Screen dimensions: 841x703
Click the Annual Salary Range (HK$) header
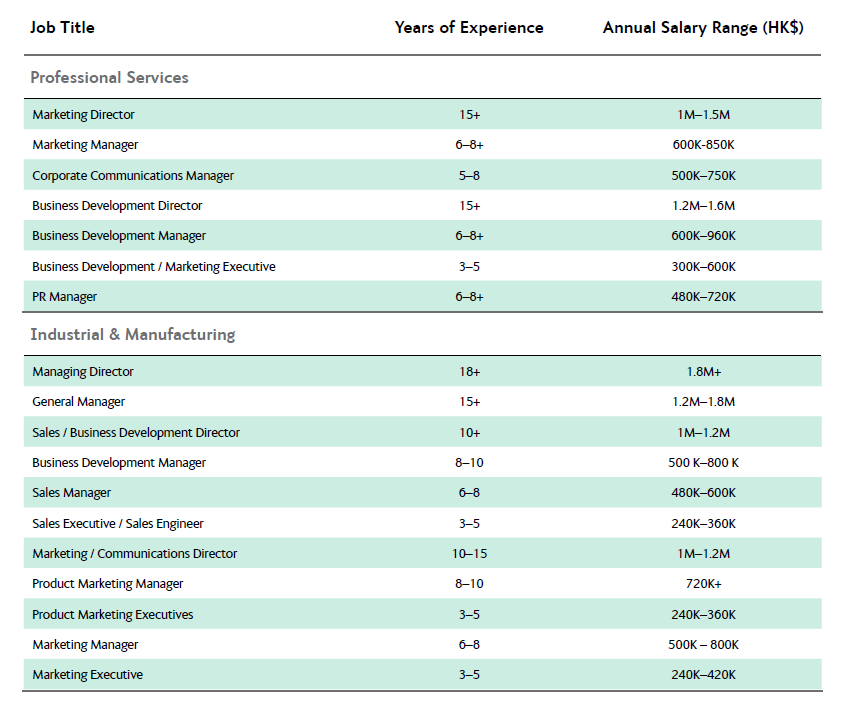click(x=703, y=27)
